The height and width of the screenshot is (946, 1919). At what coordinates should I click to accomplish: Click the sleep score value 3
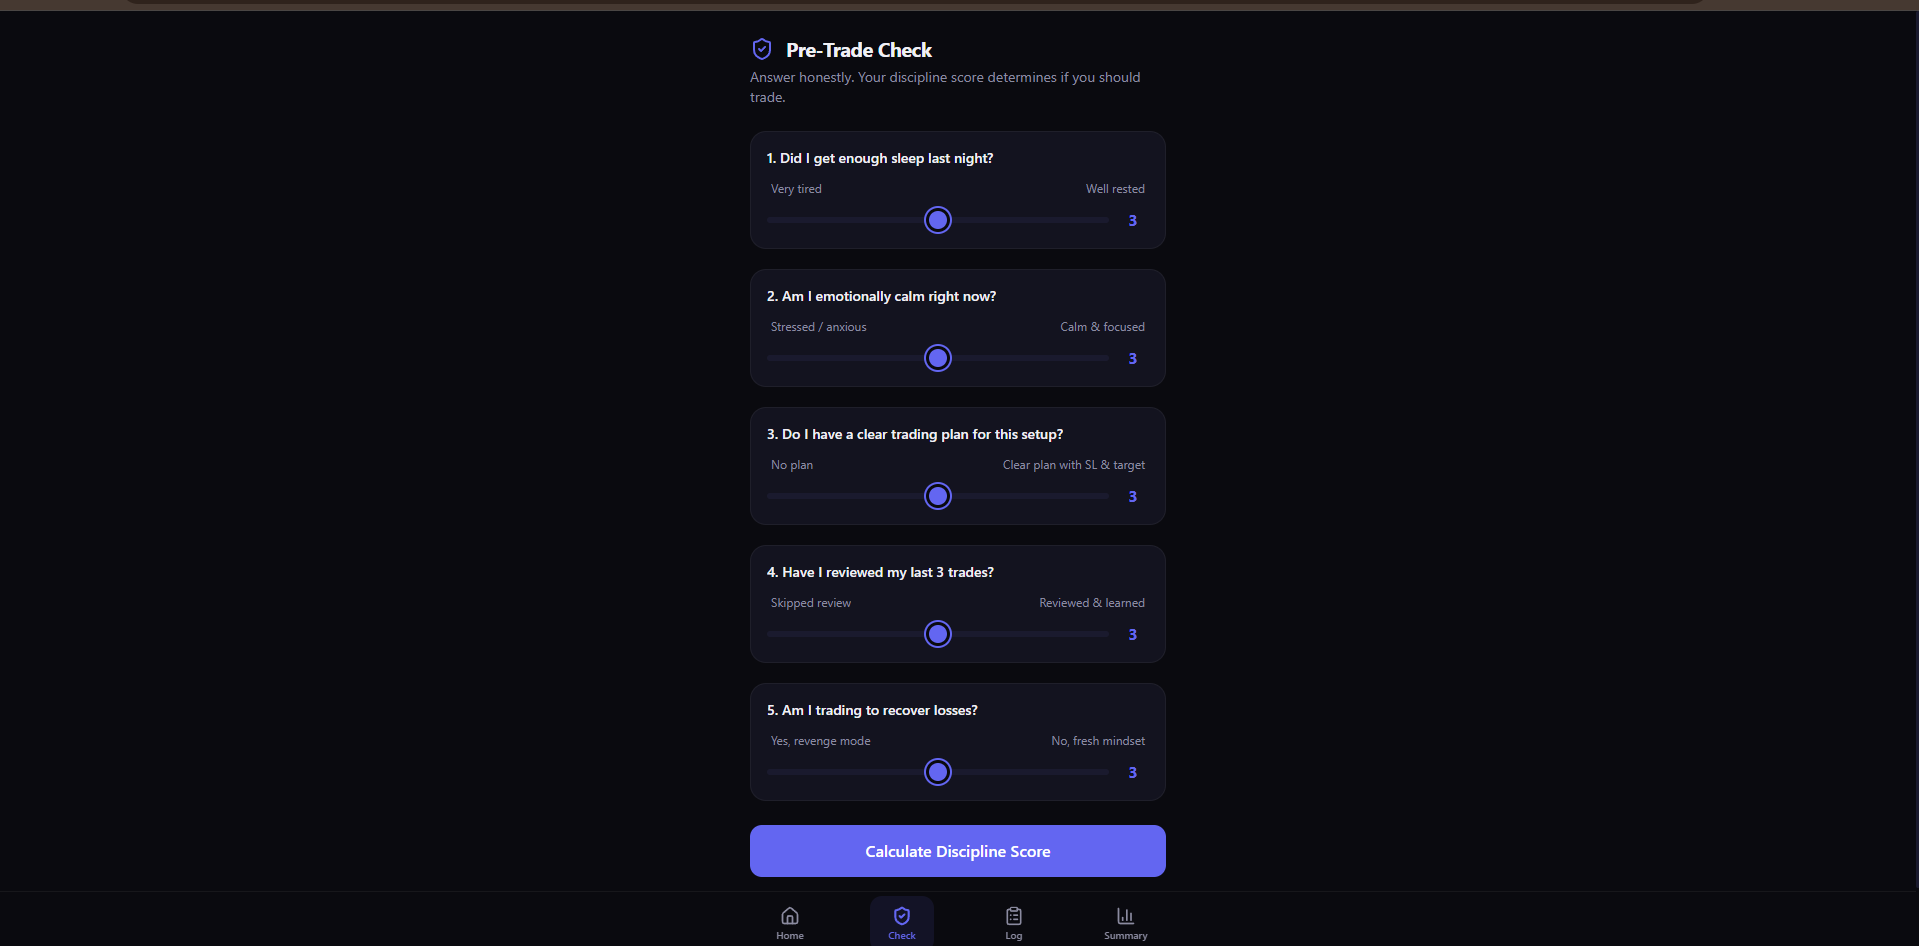1133,221
